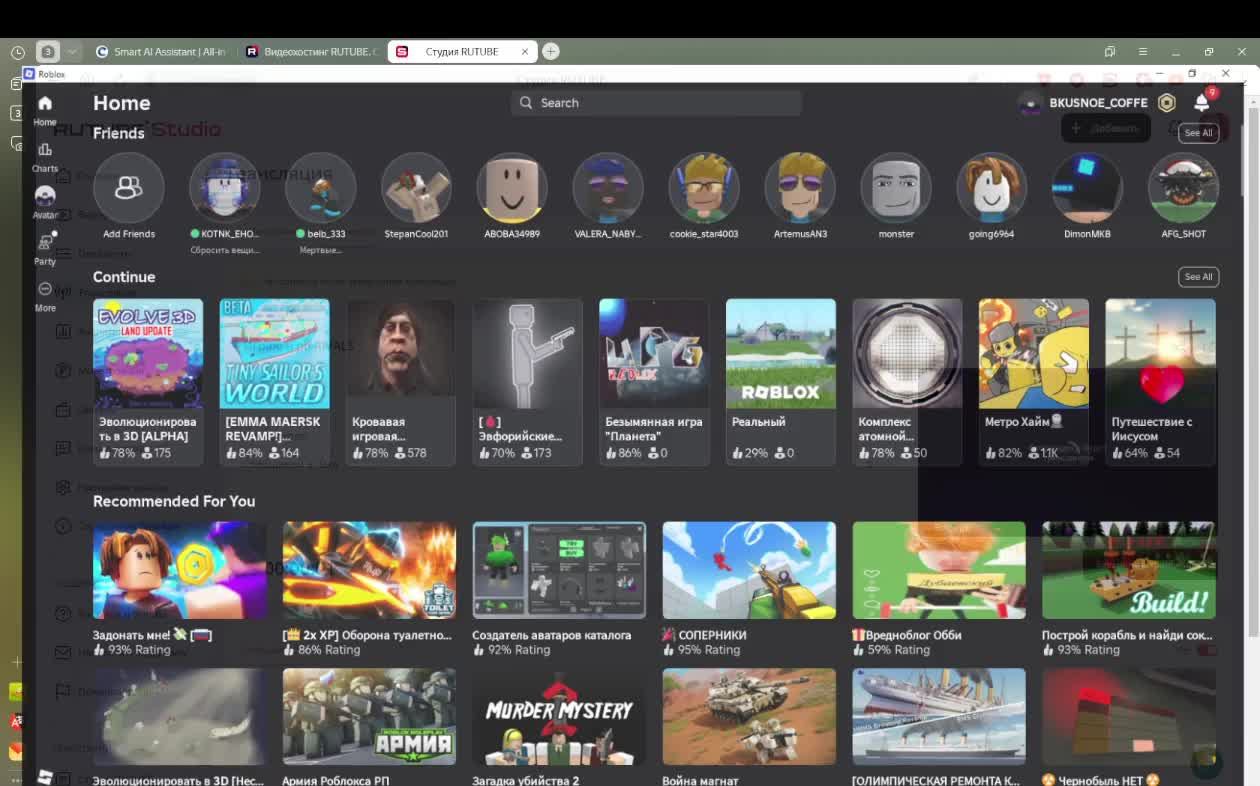
Task: Open friend belb_333 avatar
Action: coord(321,188)
